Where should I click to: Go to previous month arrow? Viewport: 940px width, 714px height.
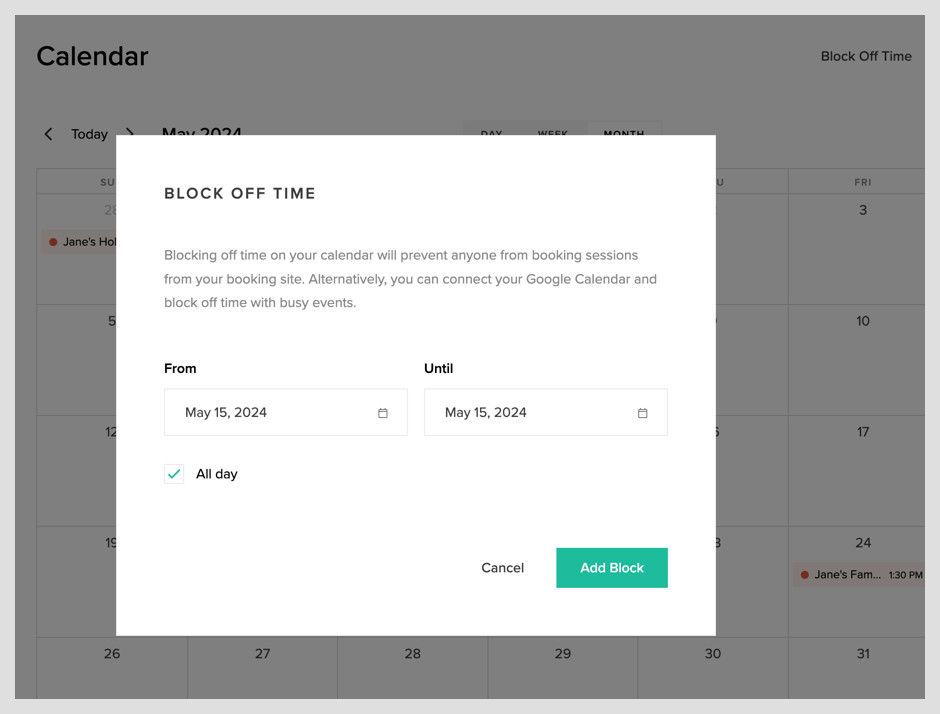coord(48,134)
